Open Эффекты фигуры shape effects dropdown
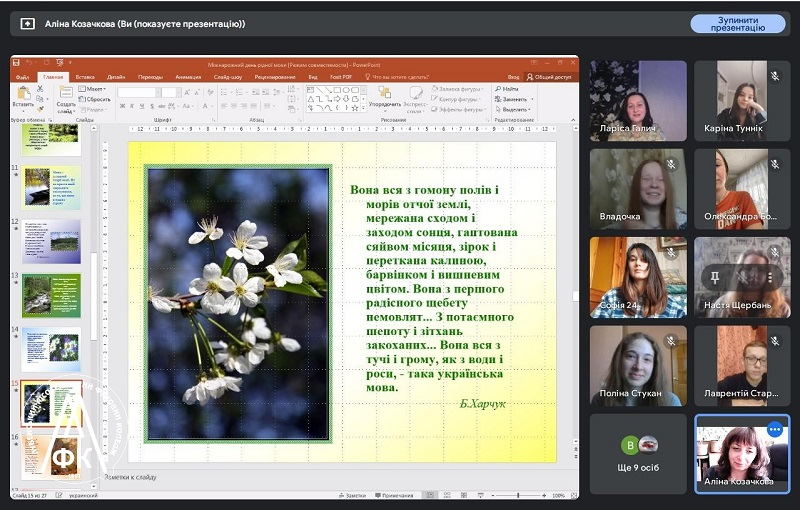 [x=458, y=109]
